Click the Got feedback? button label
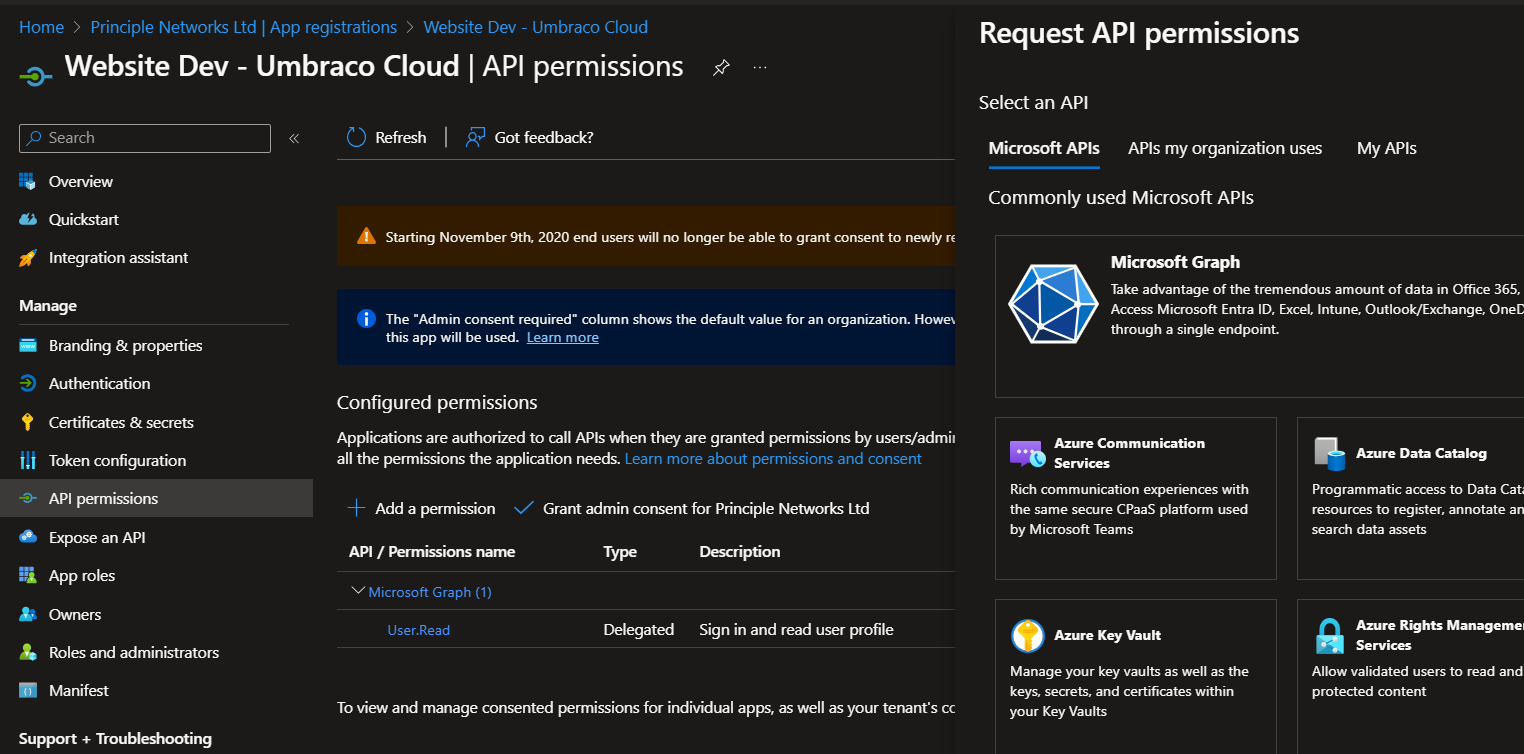Image resolution: width=1524 pixels, height=754 pixels. point(544,137)
